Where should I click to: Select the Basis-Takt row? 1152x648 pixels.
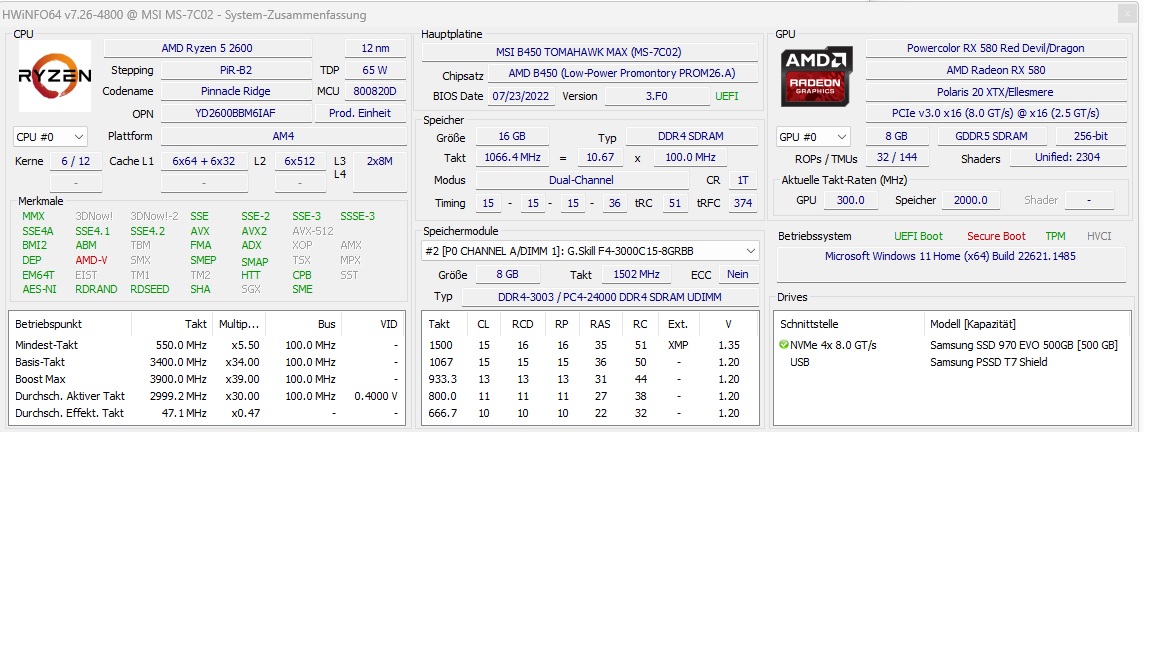pyautogui.click(x=206, y=361)
